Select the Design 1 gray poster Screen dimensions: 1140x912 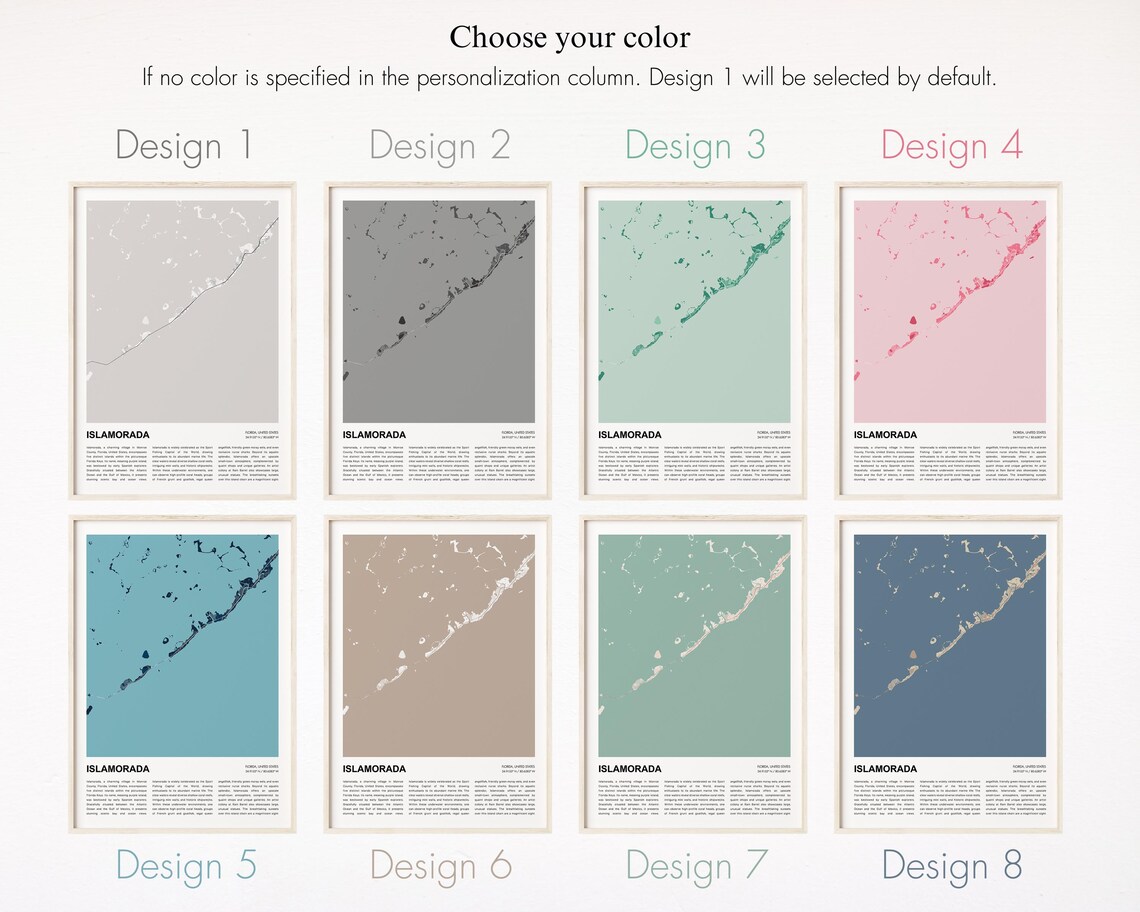coord(182,340)
